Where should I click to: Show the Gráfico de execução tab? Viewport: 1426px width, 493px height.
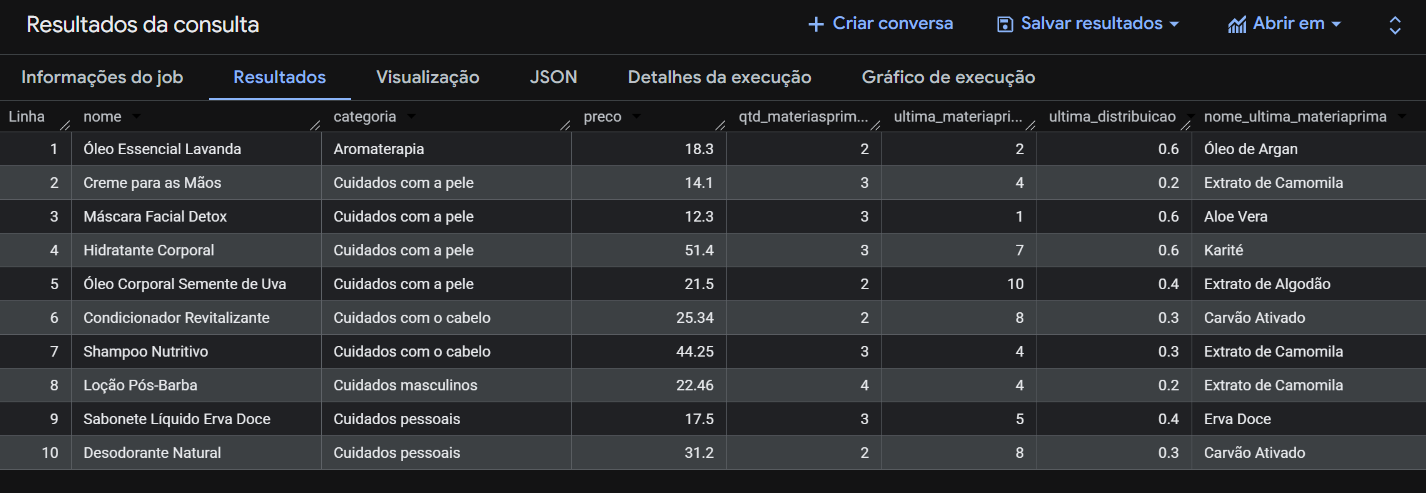tap(947, 77)
